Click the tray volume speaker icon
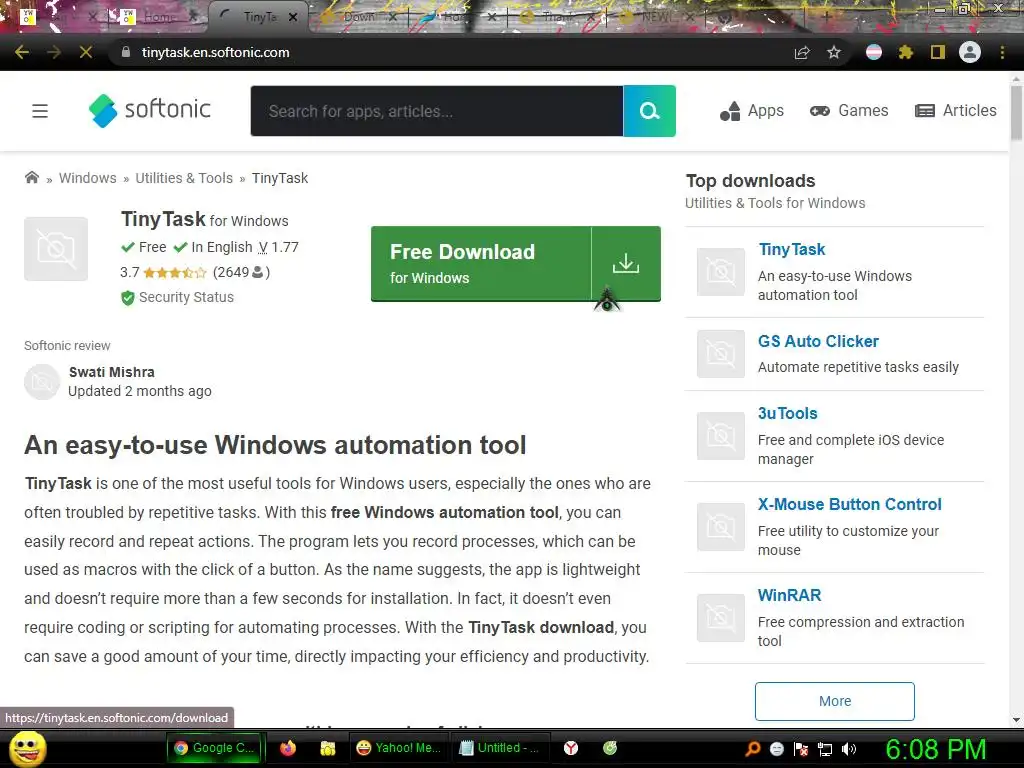 coord(849,749)
